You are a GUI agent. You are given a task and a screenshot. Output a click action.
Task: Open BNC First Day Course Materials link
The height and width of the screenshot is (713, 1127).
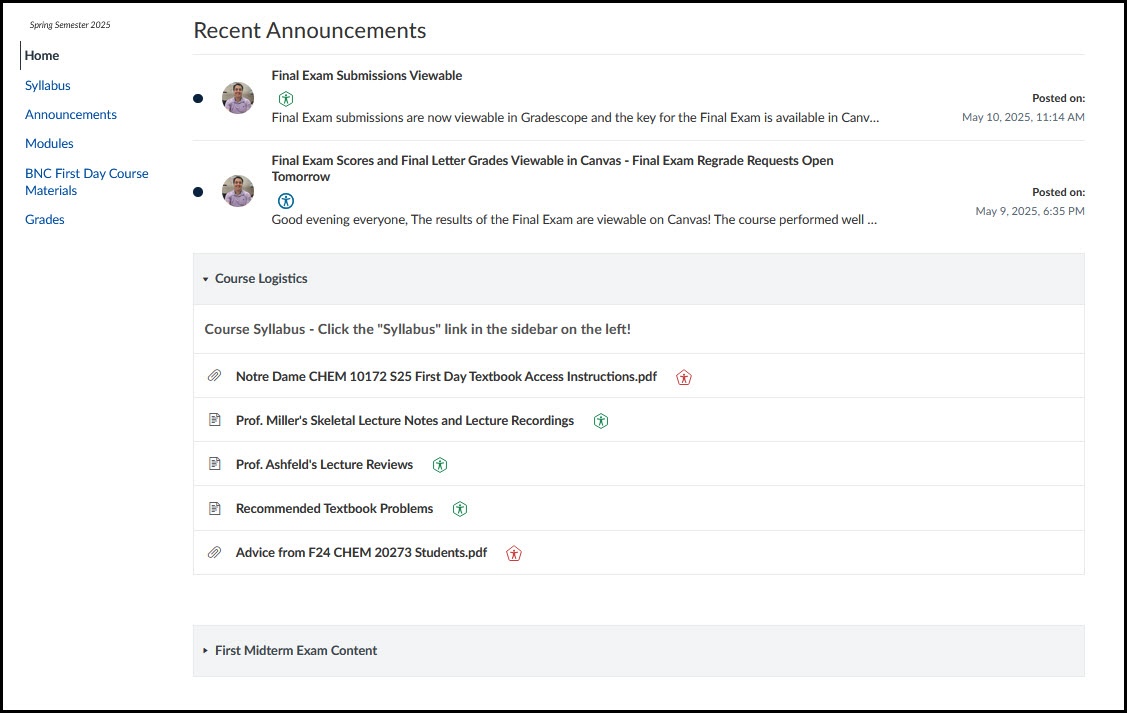pyautogui.click(x=86, y=182)
